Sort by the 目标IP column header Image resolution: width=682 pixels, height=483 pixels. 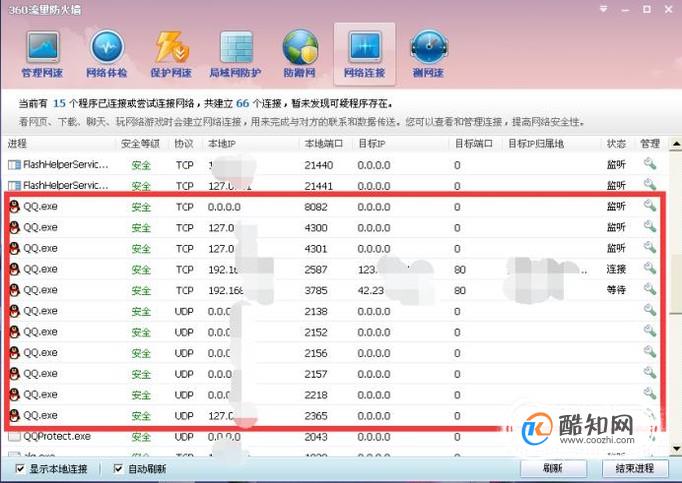pyautogui.click(x=371, y=144)
